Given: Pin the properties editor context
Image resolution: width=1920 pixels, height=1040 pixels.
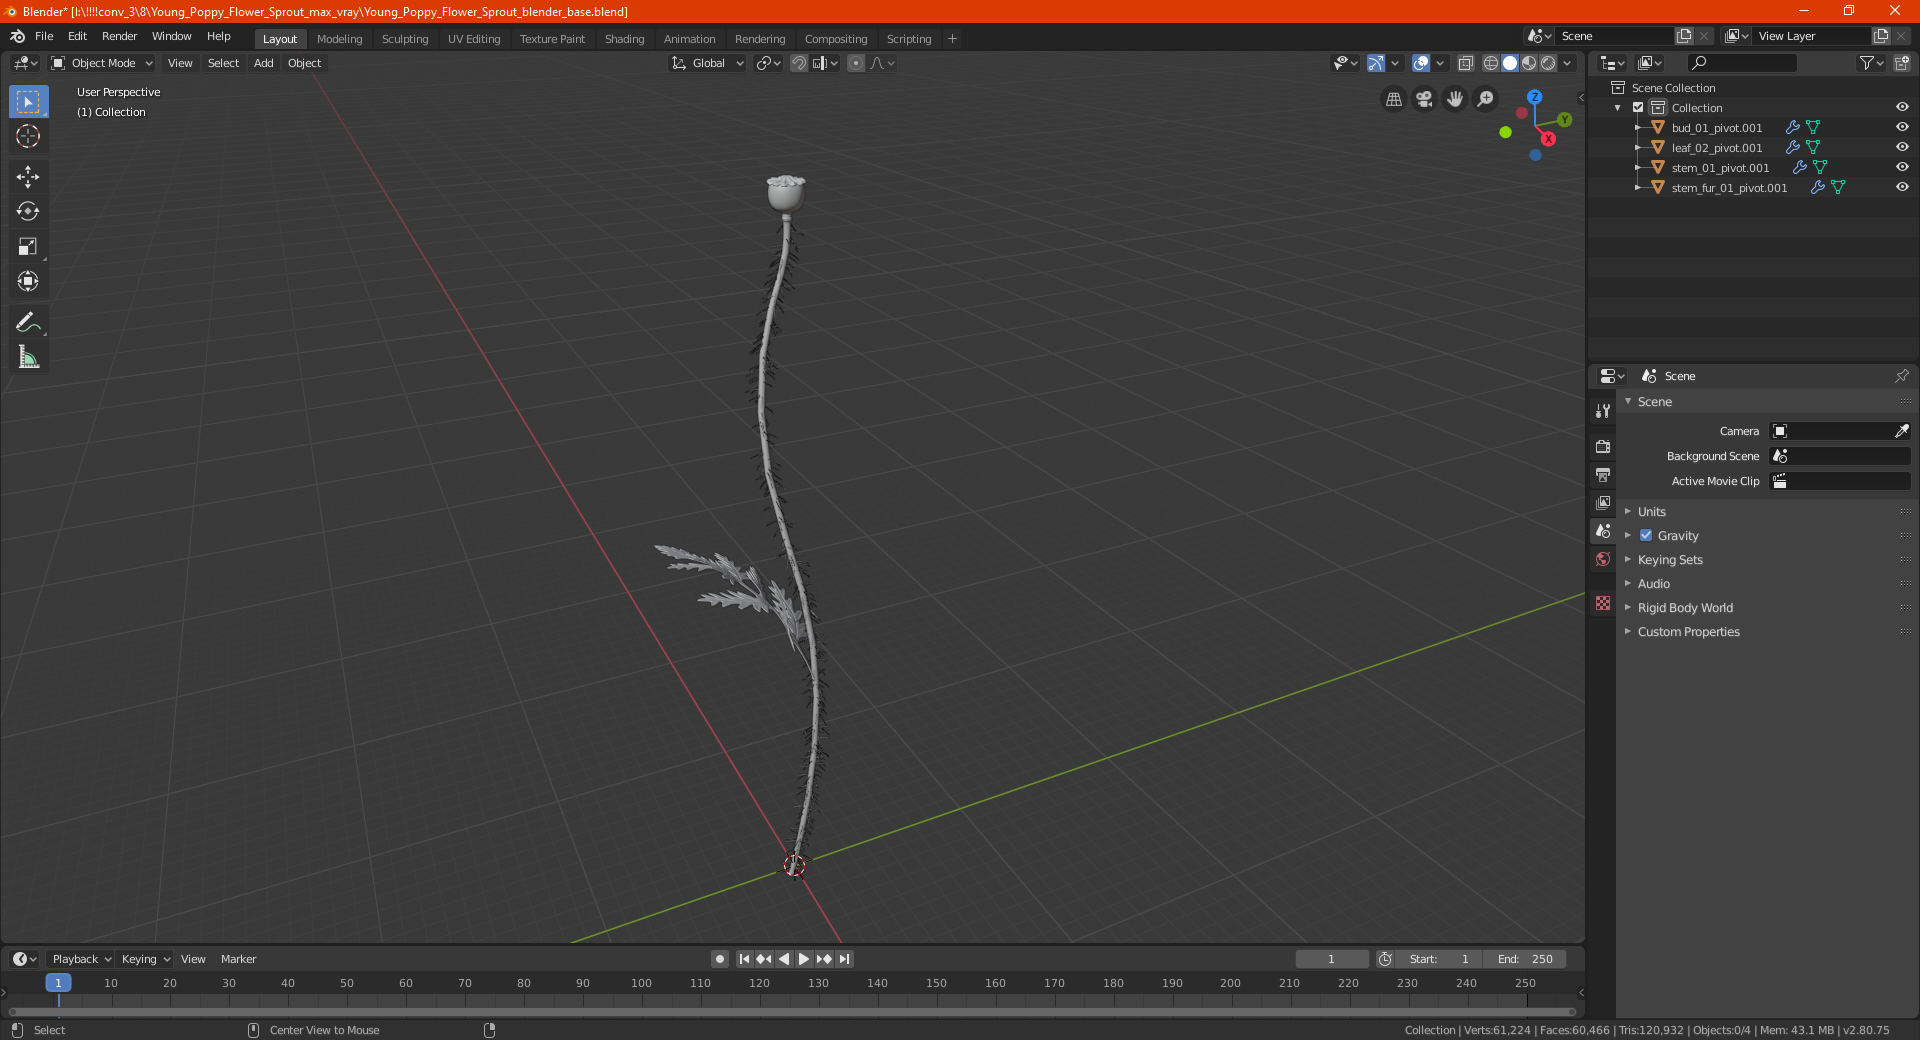Looking at the screenshot, I should (x=1901, y=376).
